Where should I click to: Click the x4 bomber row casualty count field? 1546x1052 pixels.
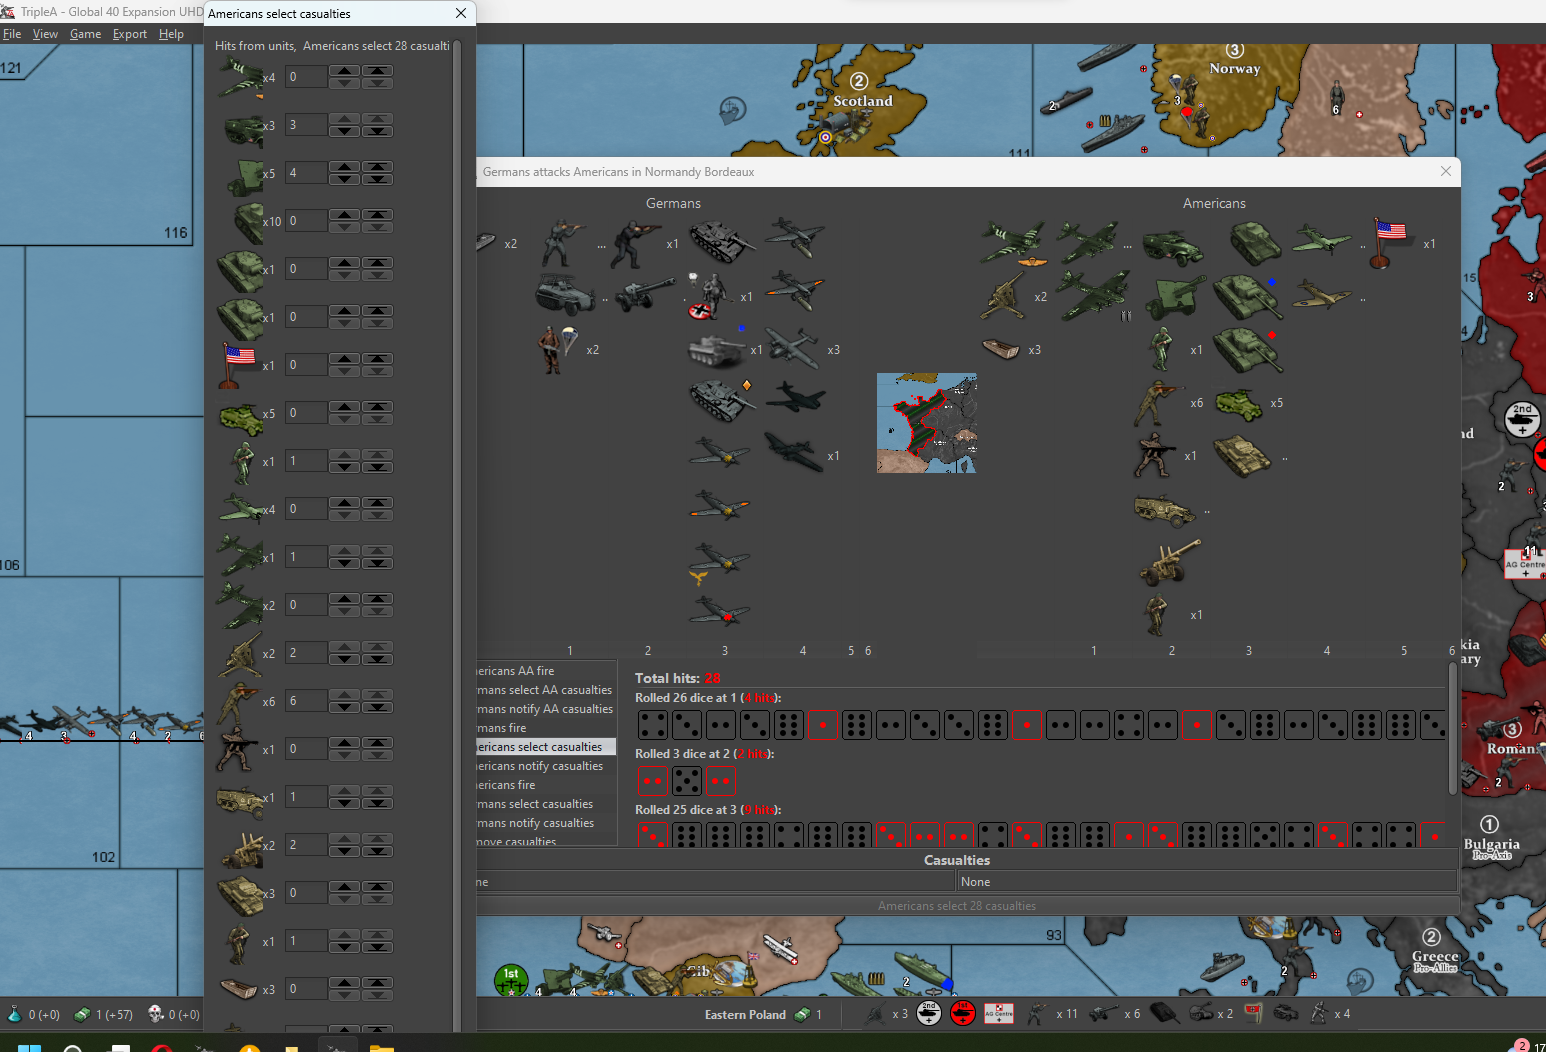pyautogui.click(x=306, y=77)
